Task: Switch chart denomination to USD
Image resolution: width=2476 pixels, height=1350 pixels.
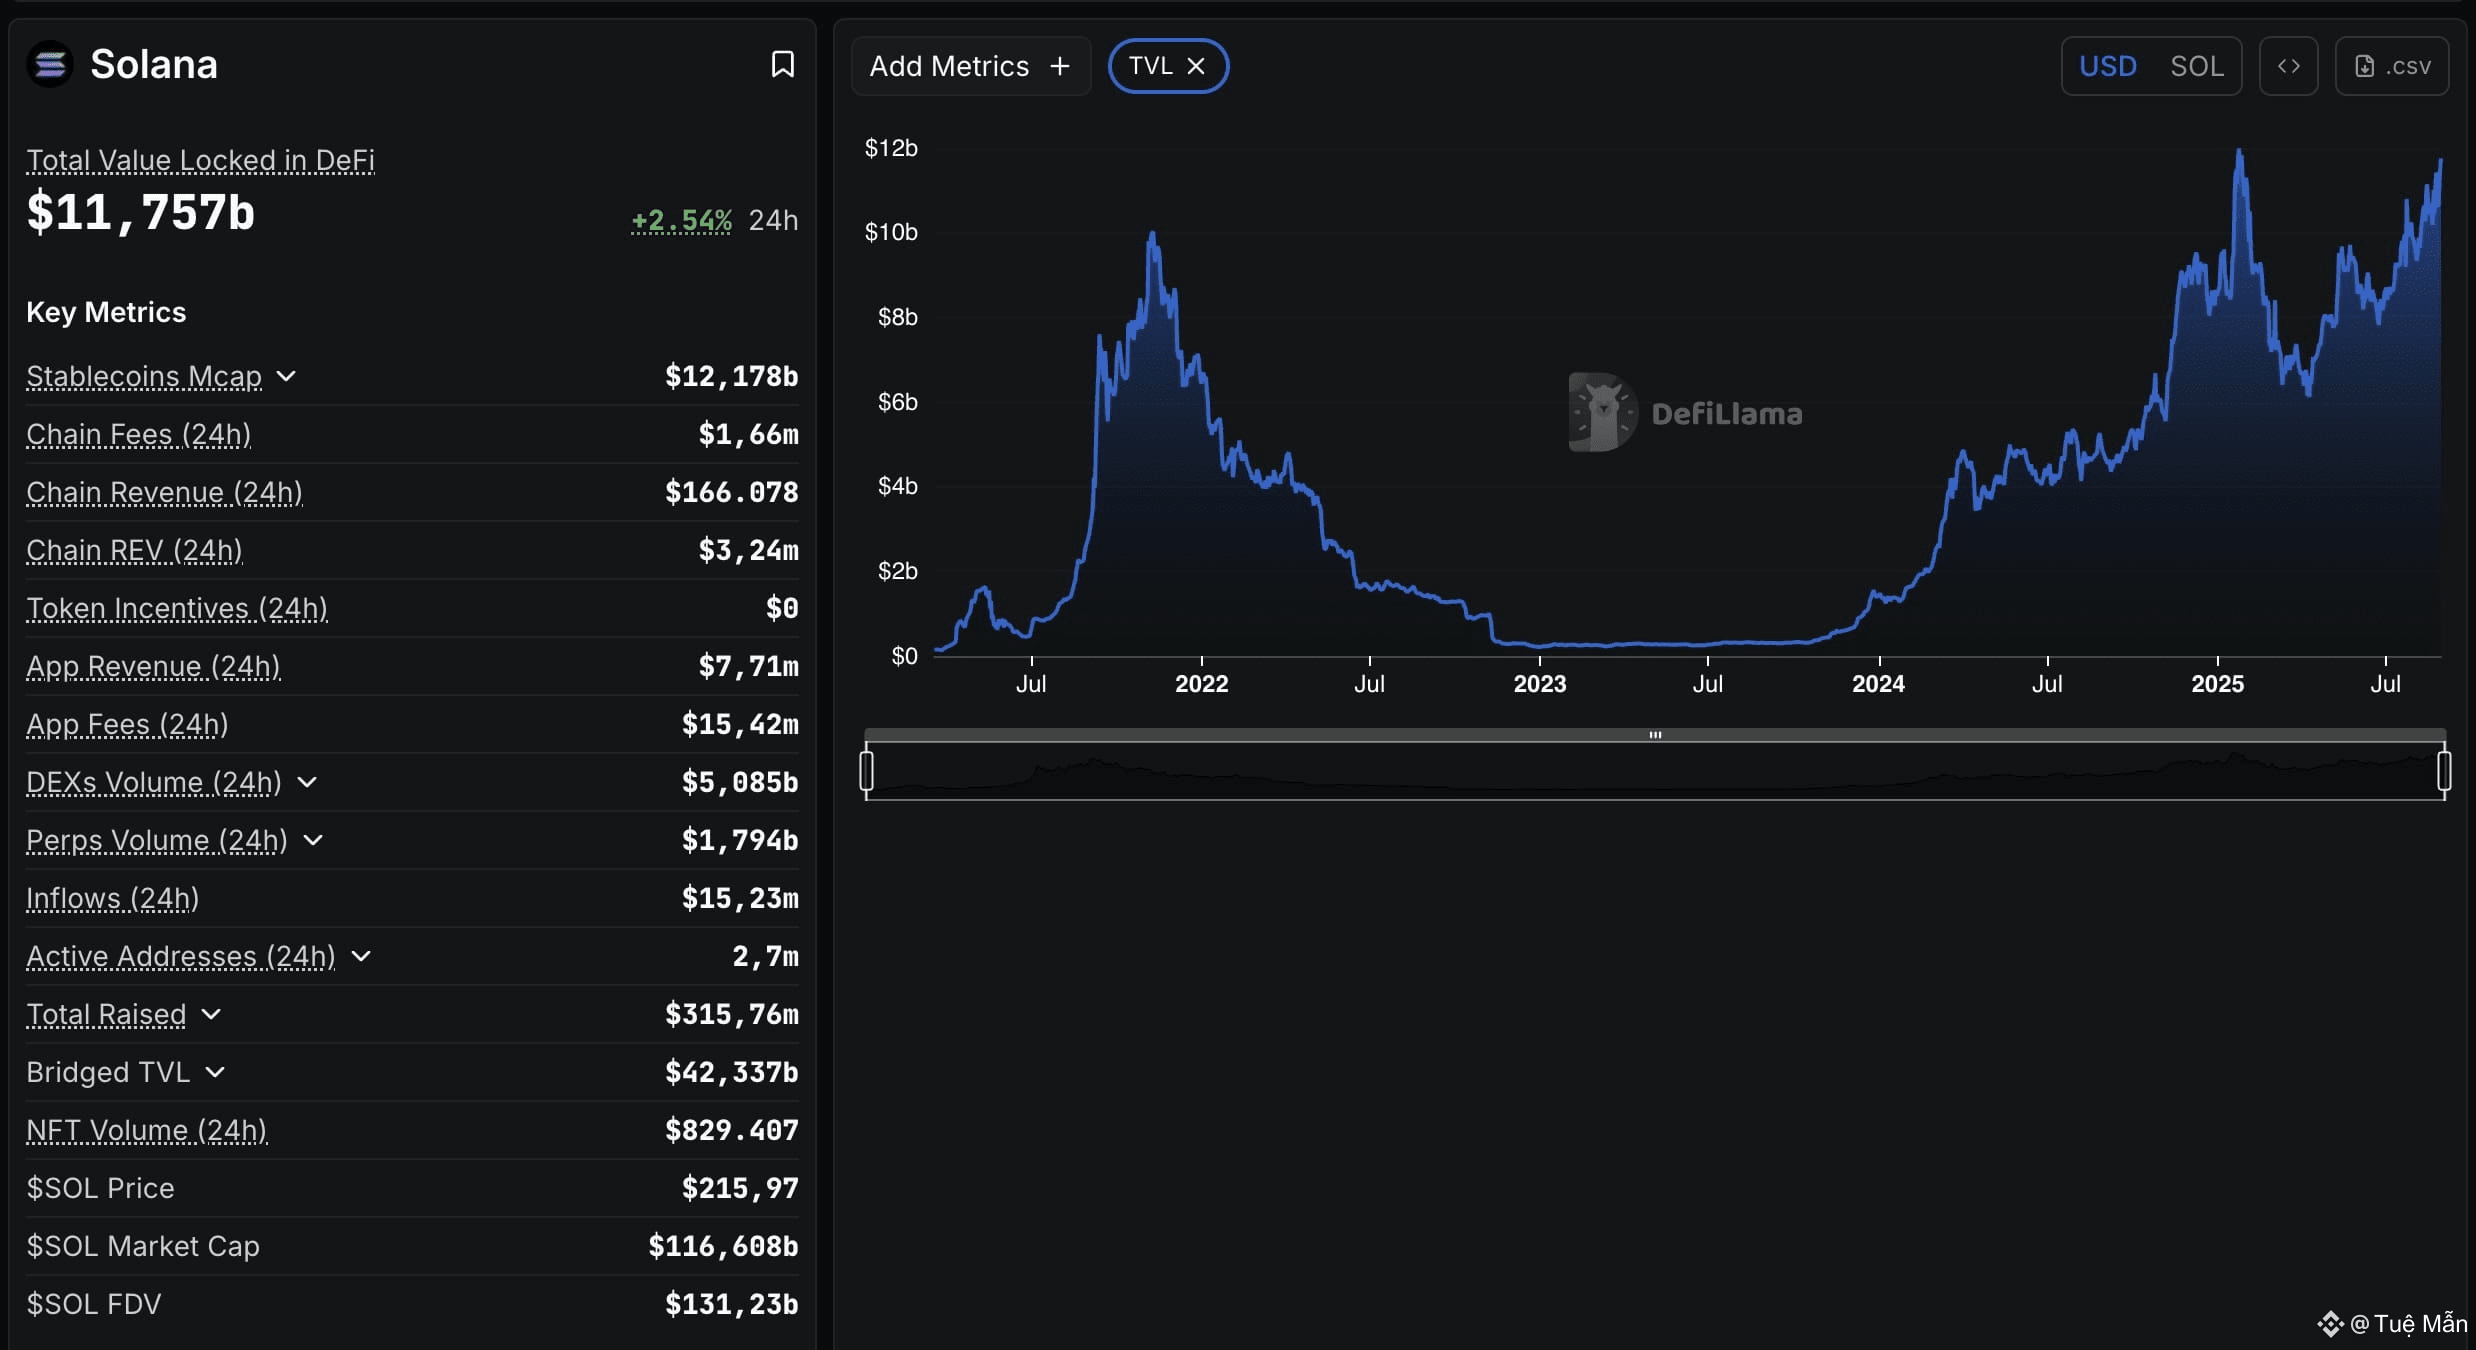Action: pos(2108,66)
